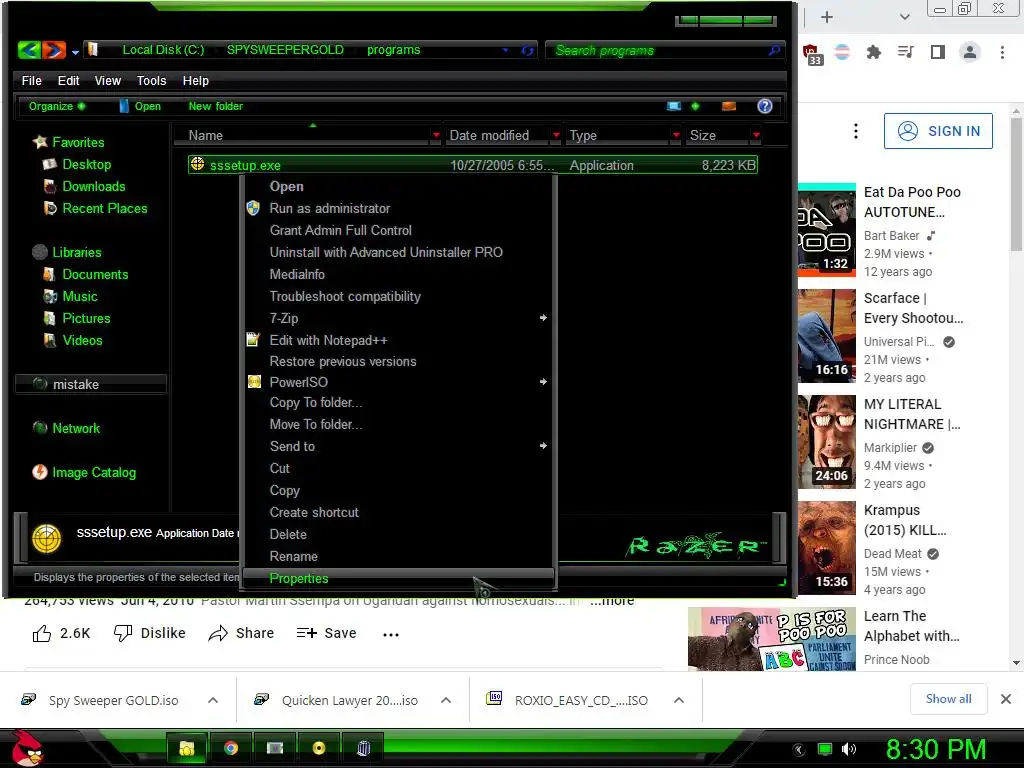The width and height of the screenshot is (1024, 768).
Task: Choose Create shortcut in context menu
Action: (x=398, y=513)
